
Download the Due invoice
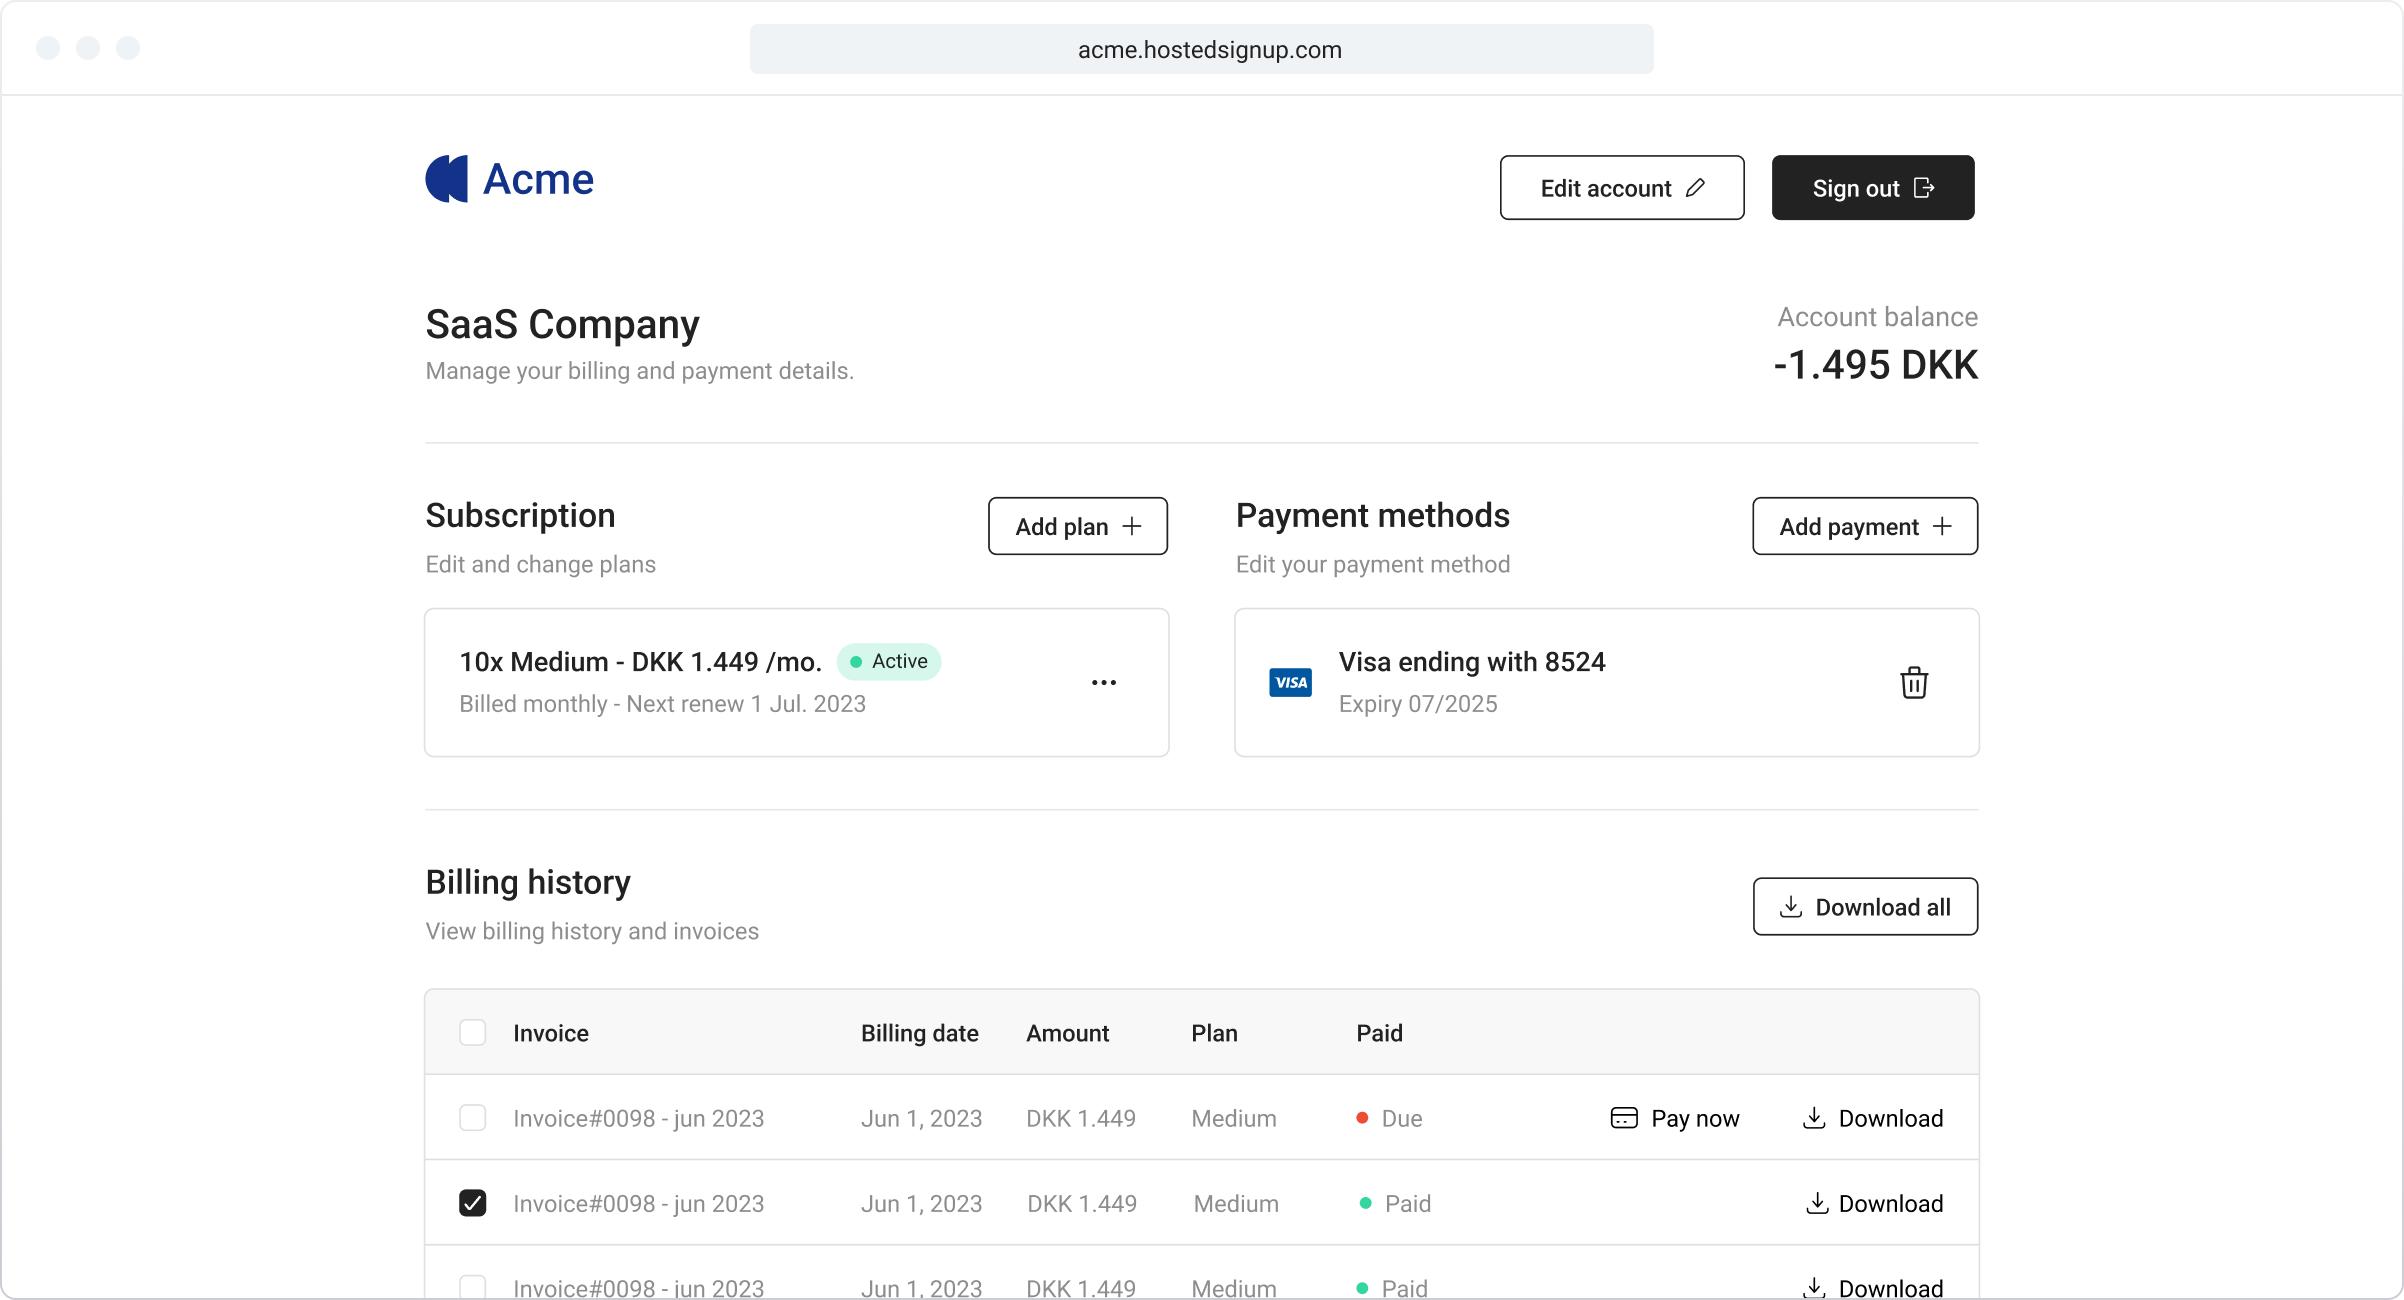pyautogui.click(x=1873, y=1118)
